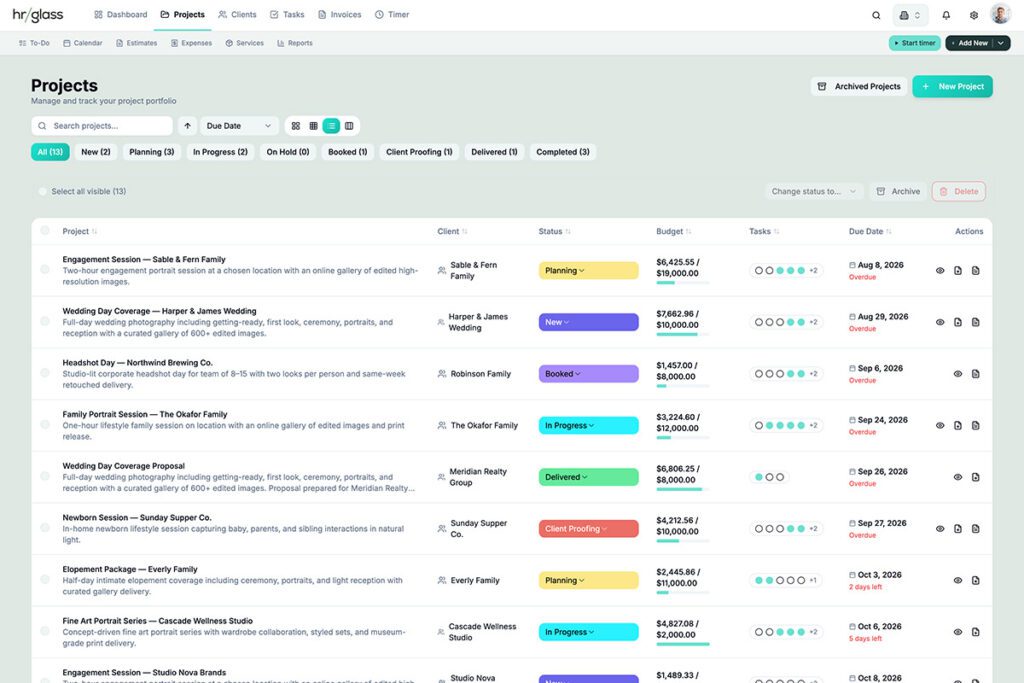Click the document icon in the Headshot Day row
This screenshot has height=683, width=1024.
975,374
